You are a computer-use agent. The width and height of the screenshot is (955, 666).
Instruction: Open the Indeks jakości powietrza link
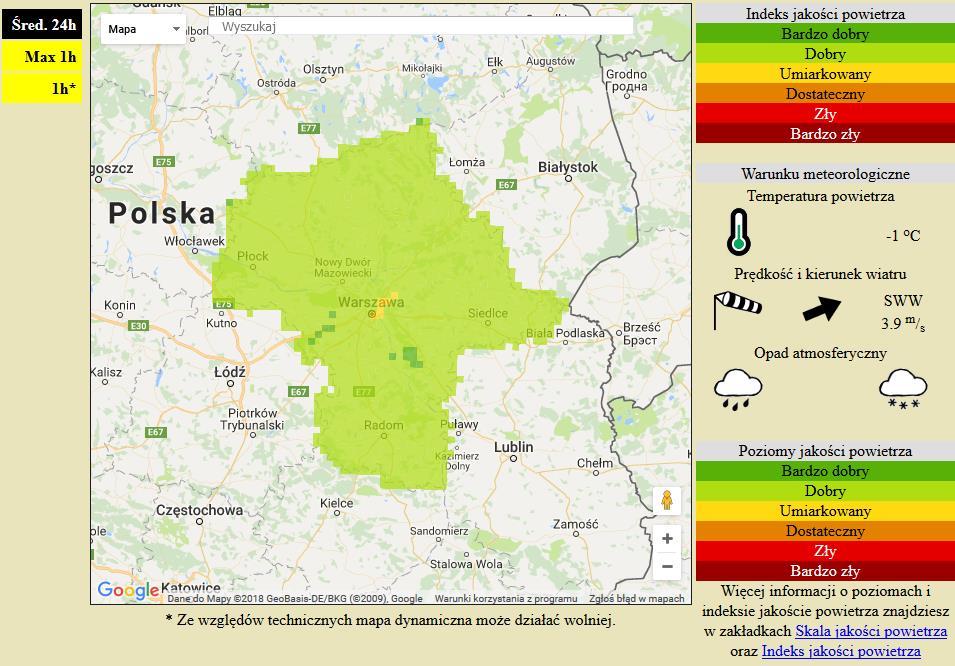(841, 651)
